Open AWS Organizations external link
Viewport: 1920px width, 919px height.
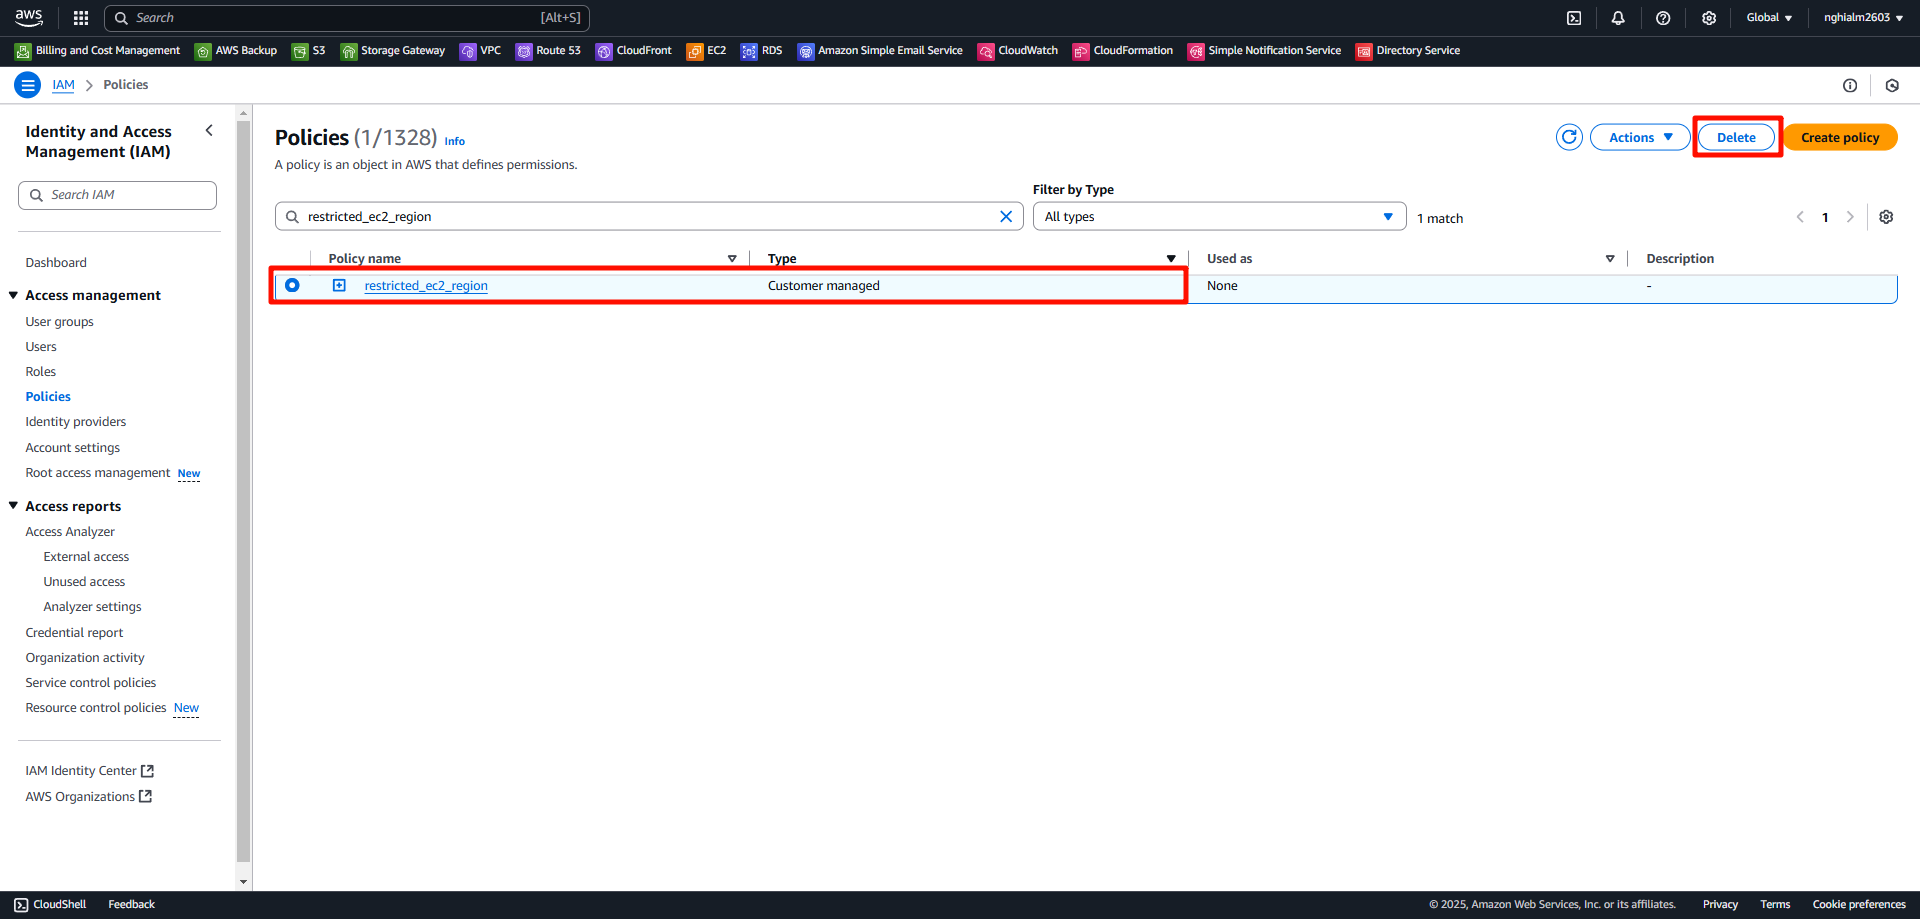(x=89, y=797)
